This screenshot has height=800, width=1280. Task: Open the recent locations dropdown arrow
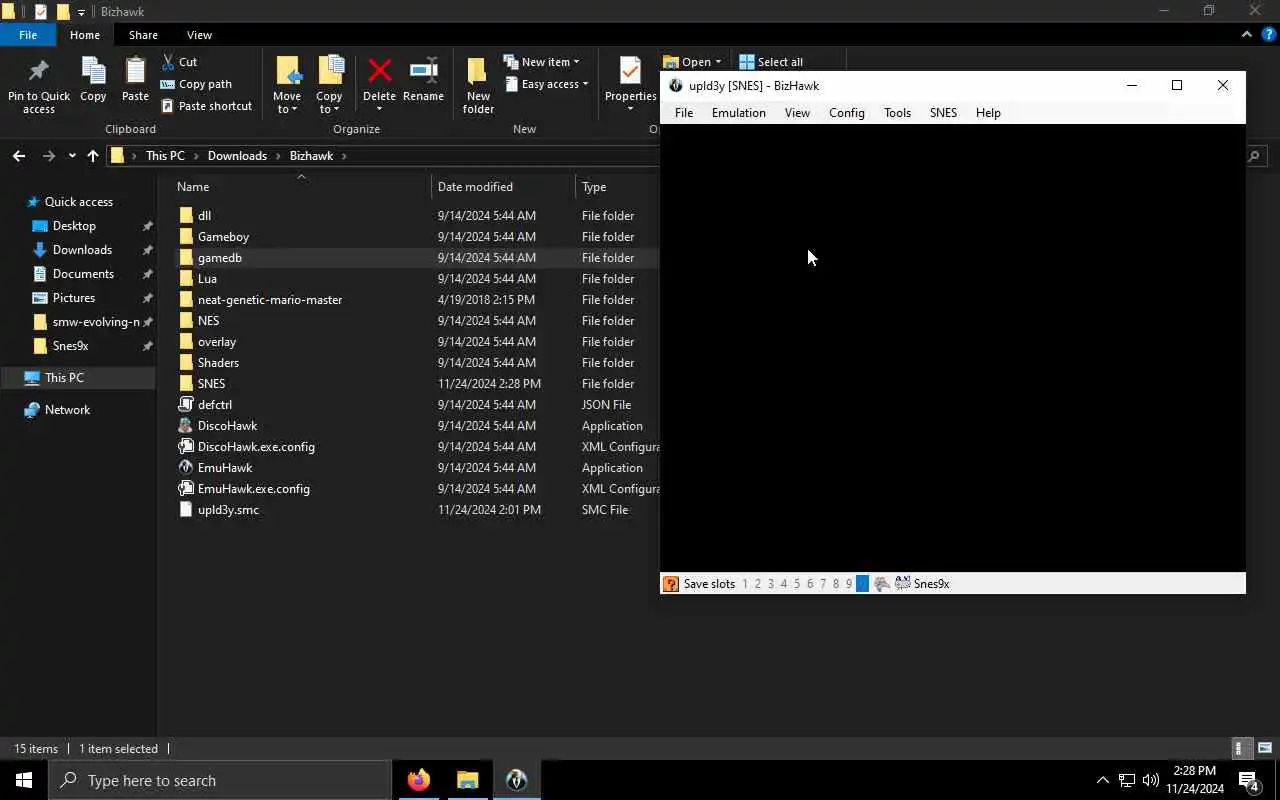(x=72, y=156)
